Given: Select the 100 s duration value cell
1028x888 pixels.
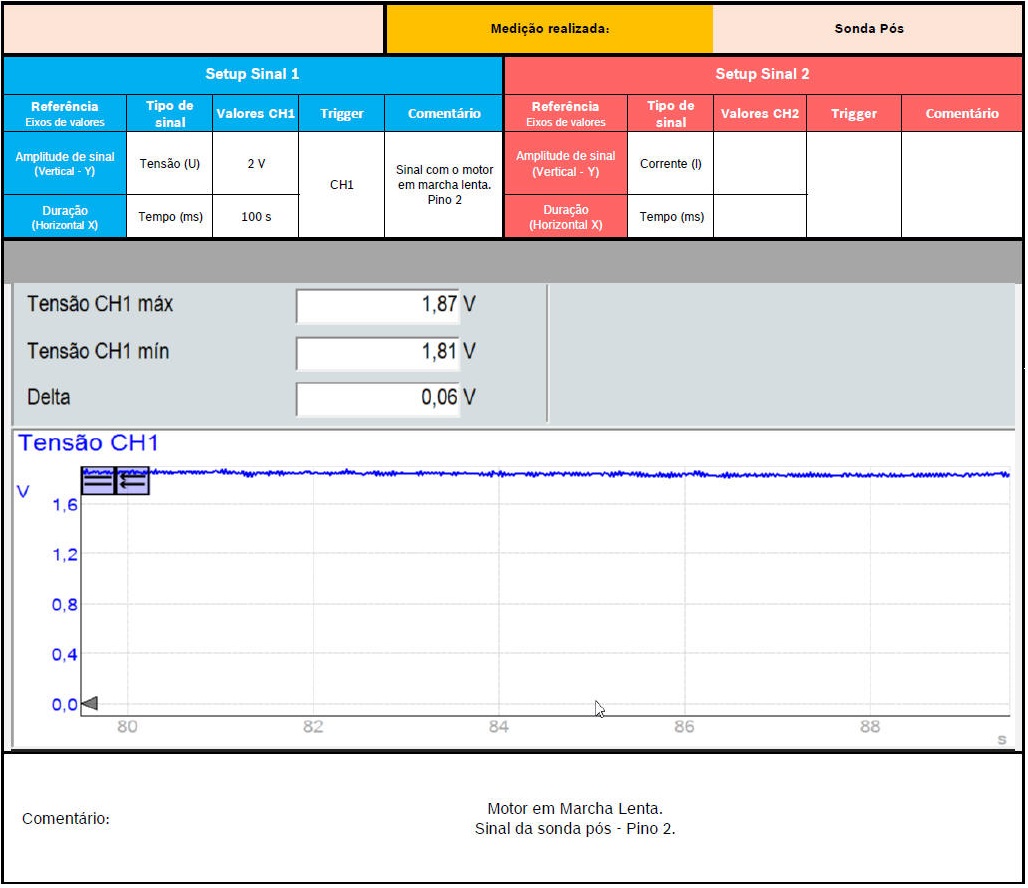Looking at the screenshot, I should (256, 216).
